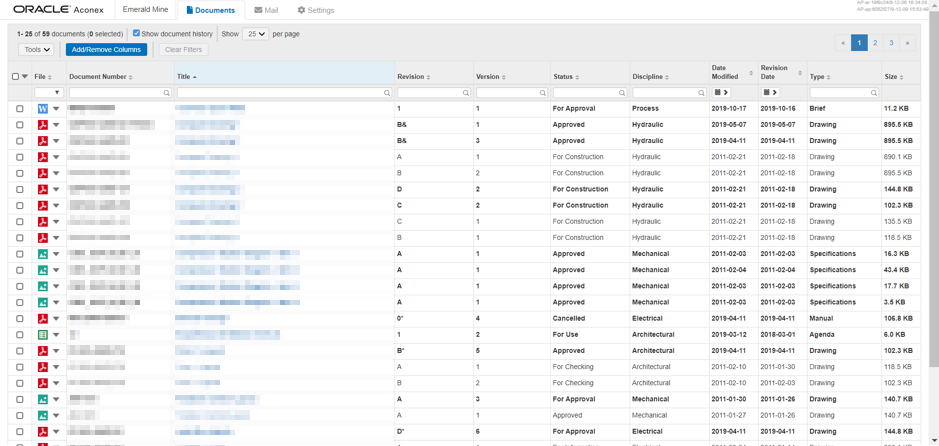Click the search icon in the Status filter
This screenshot has height=446, width=939.
point(621,93)
